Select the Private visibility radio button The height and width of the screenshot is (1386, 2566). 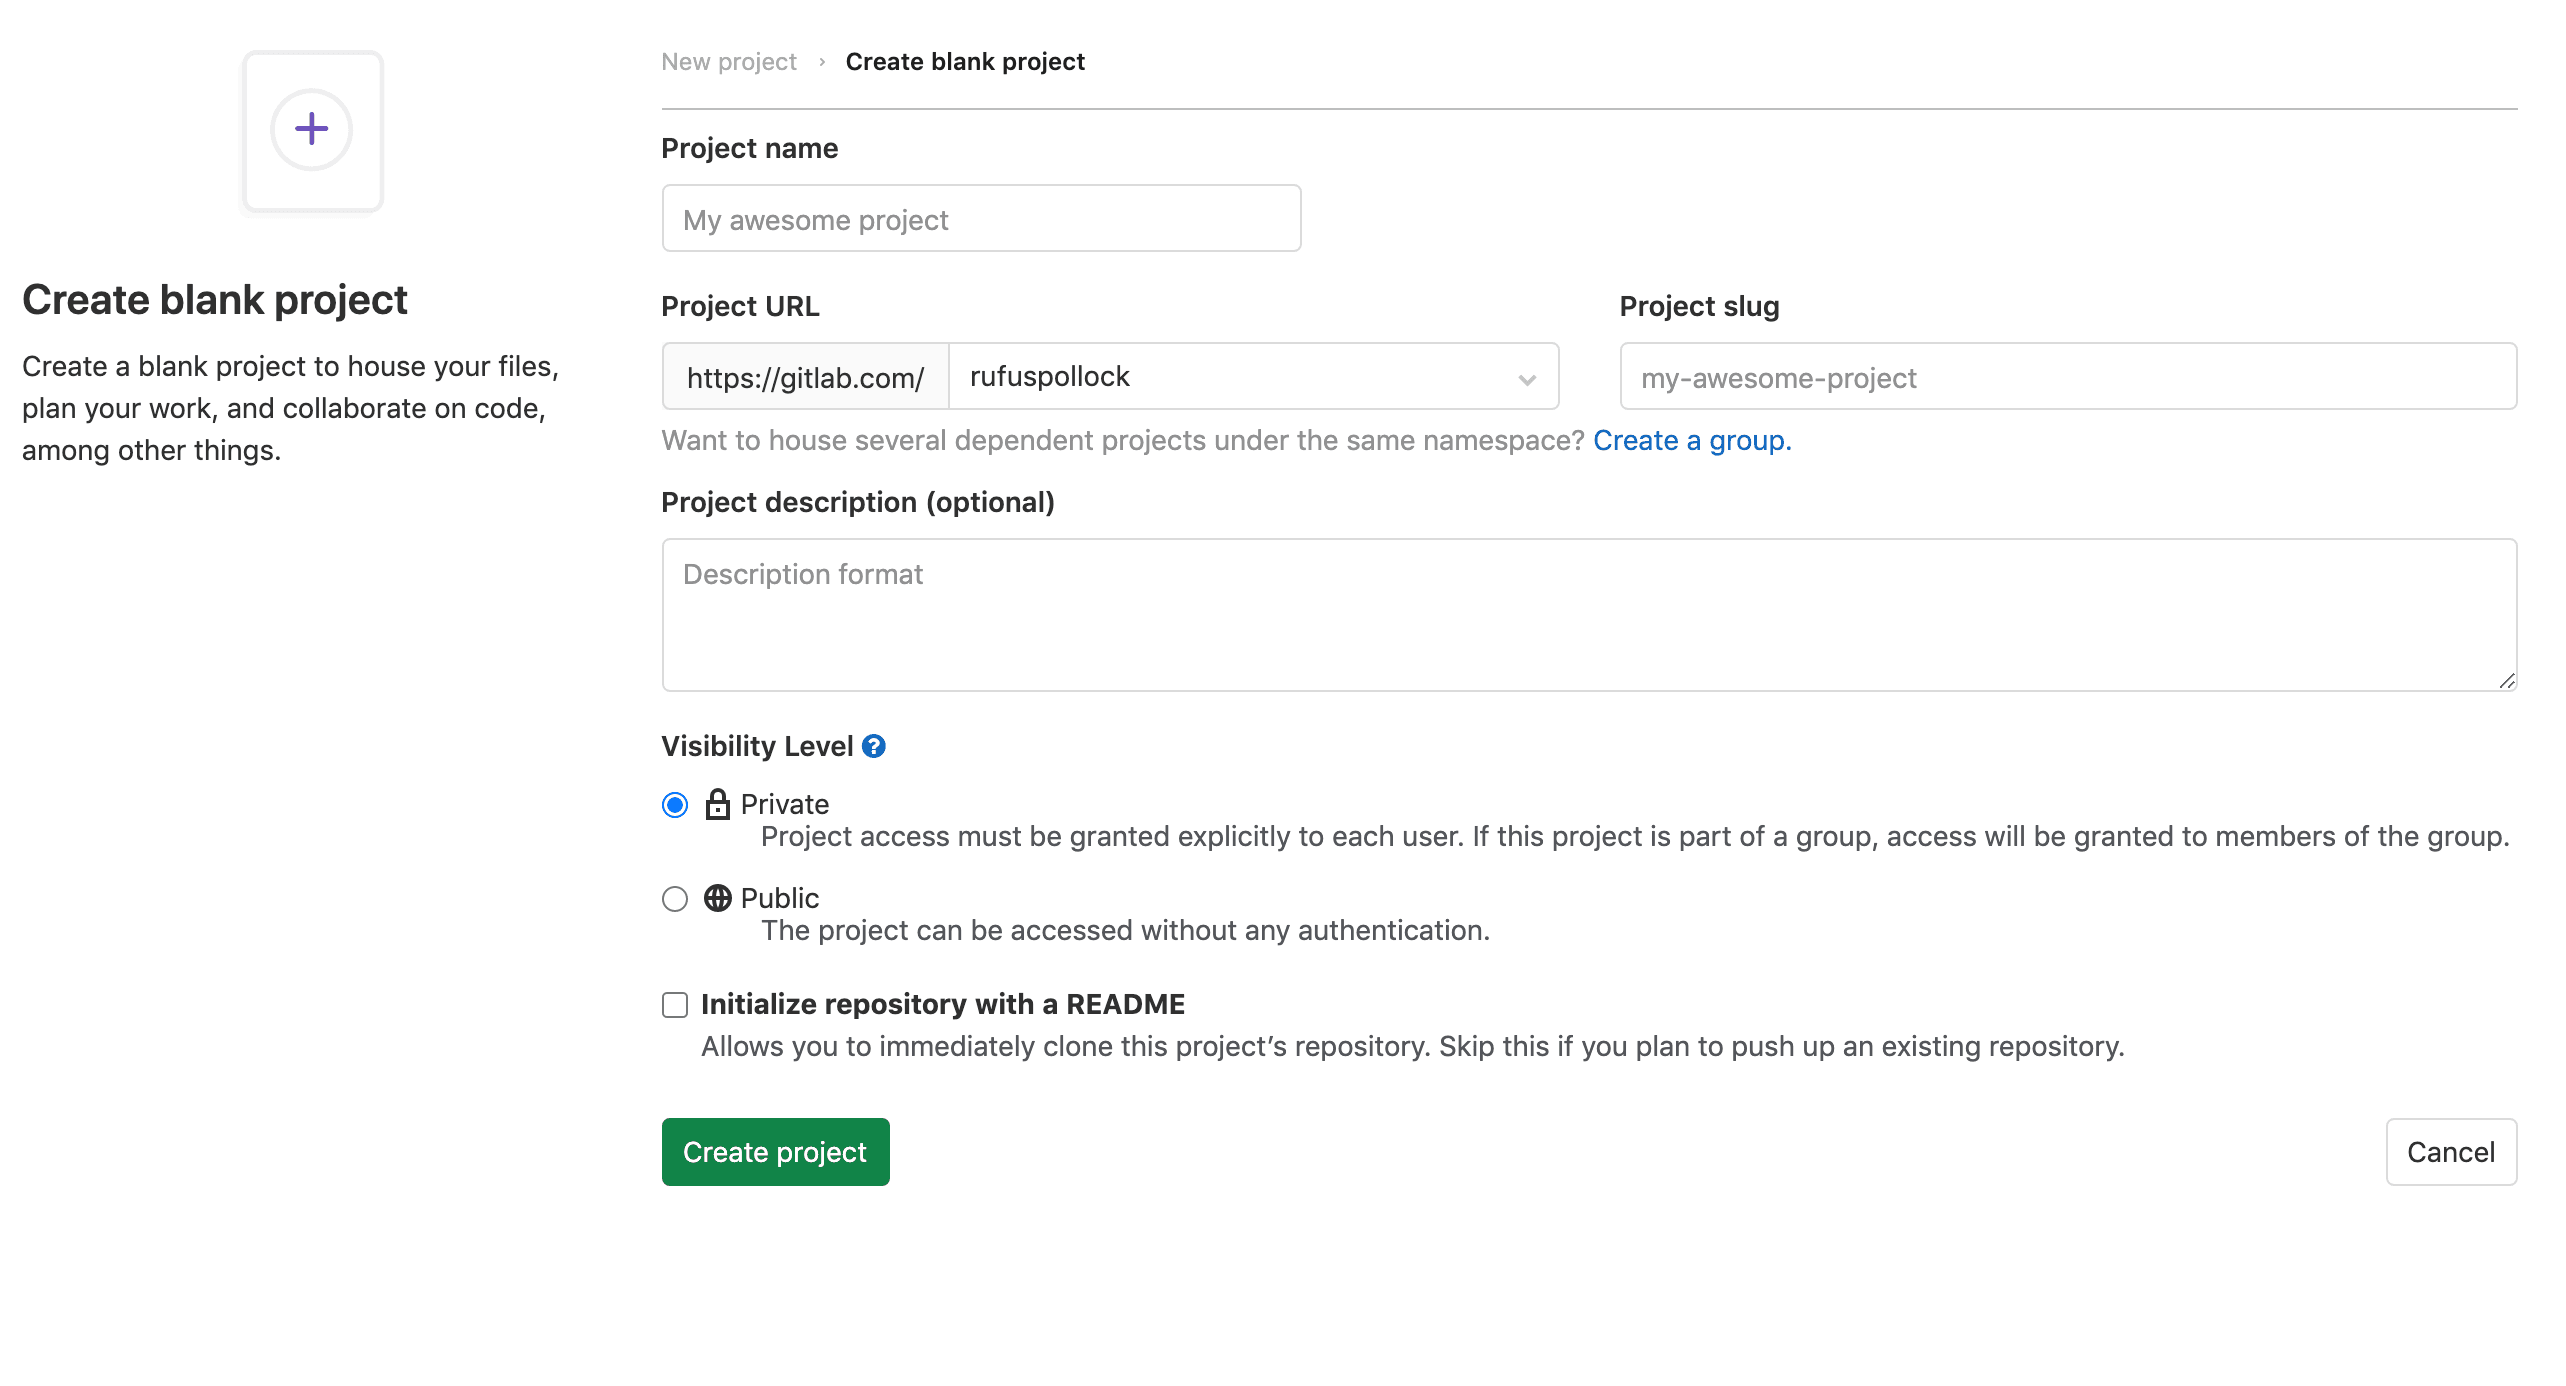pyautogui.click(x=675, y=805)
